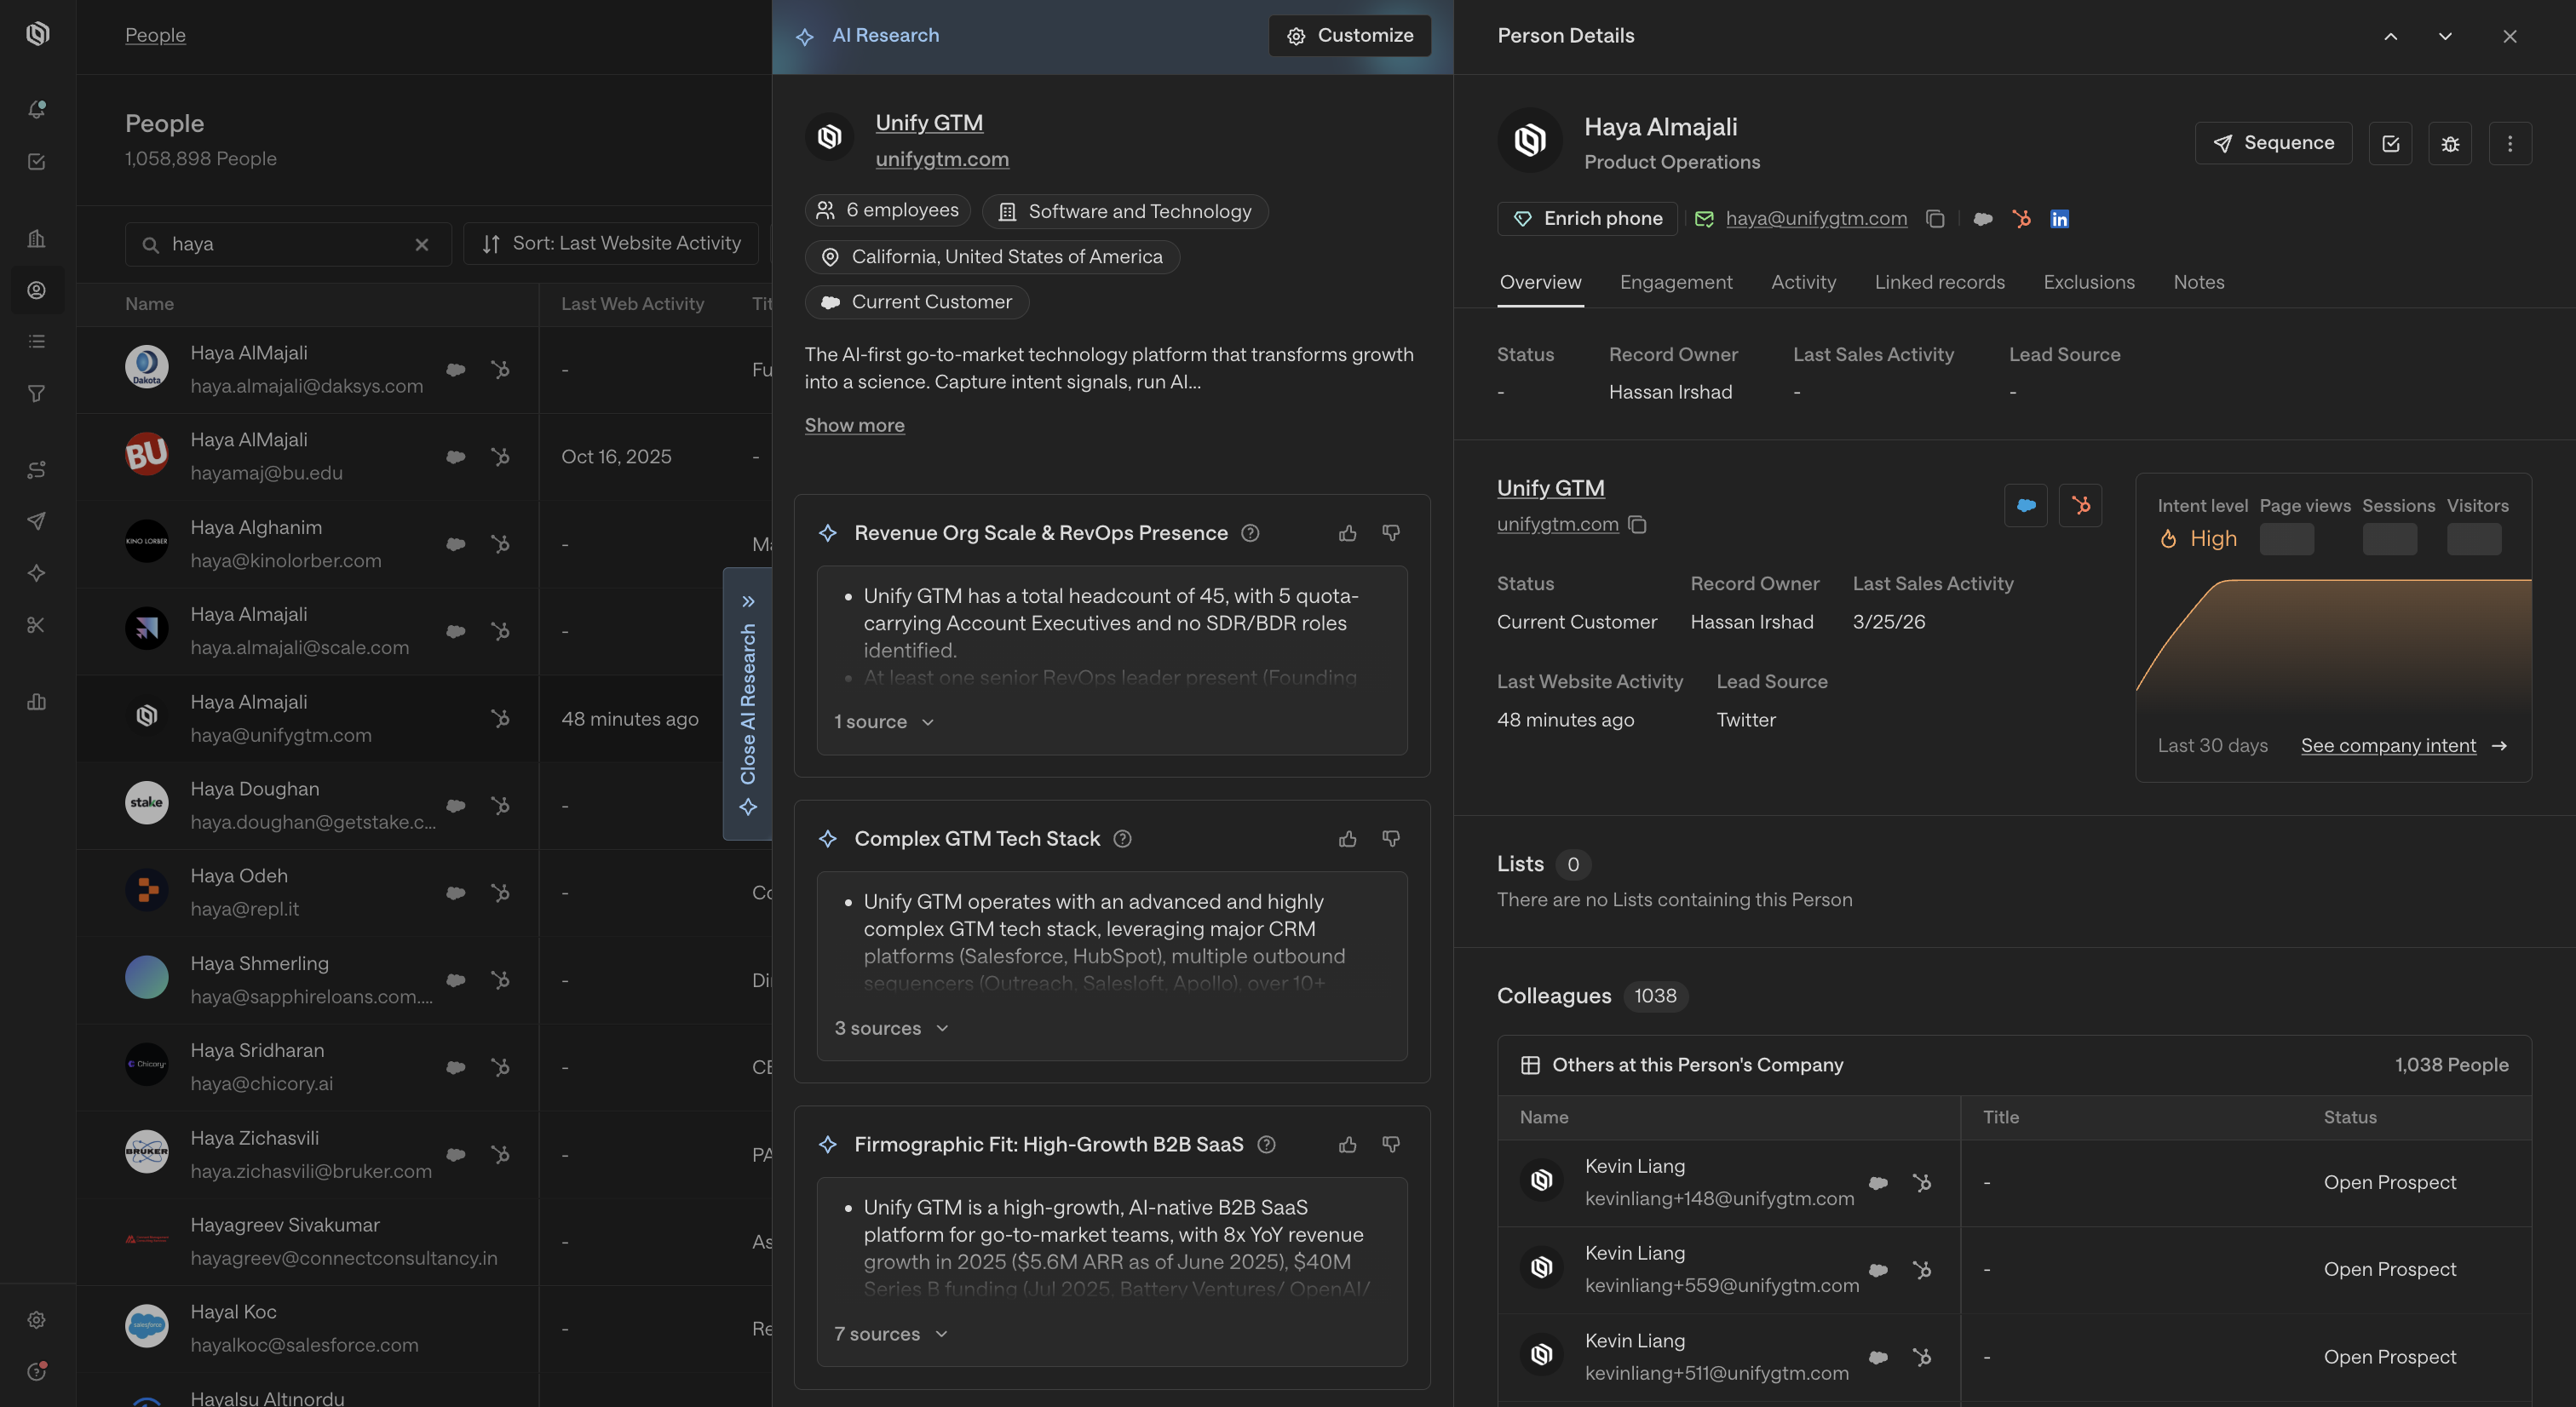2576x1407 pixels.
Task: Open the help icon at sidebar bottom
Action: (37, 1372)
